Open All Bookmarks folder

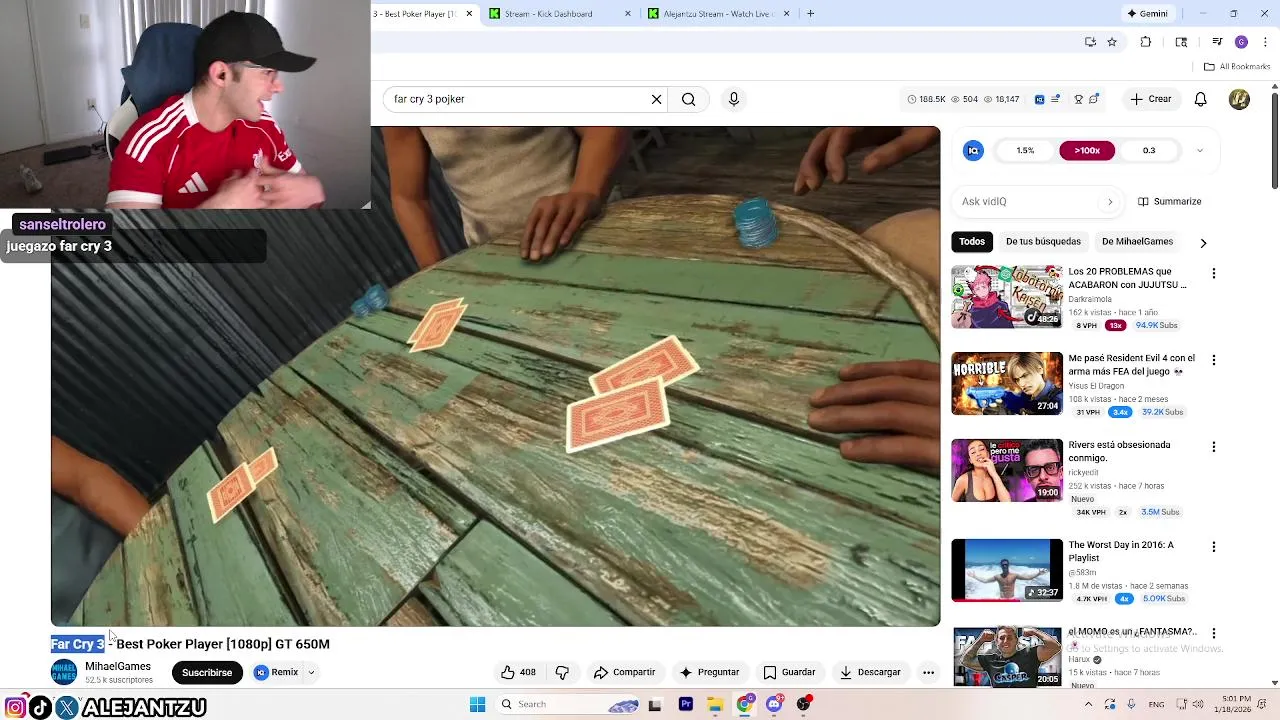pyautogui.click(x=1237, y=67)
